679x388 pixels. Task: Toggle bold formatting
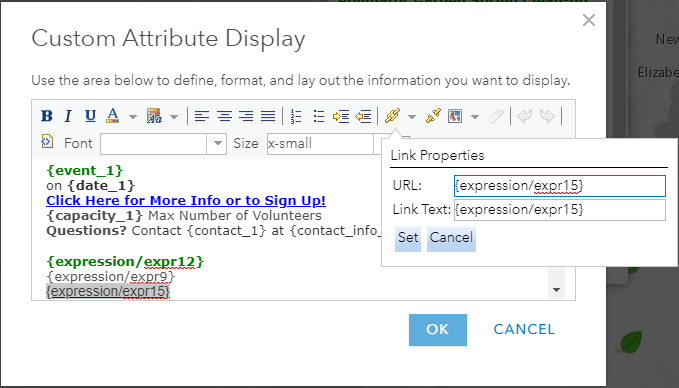click(x=47, y=116)
